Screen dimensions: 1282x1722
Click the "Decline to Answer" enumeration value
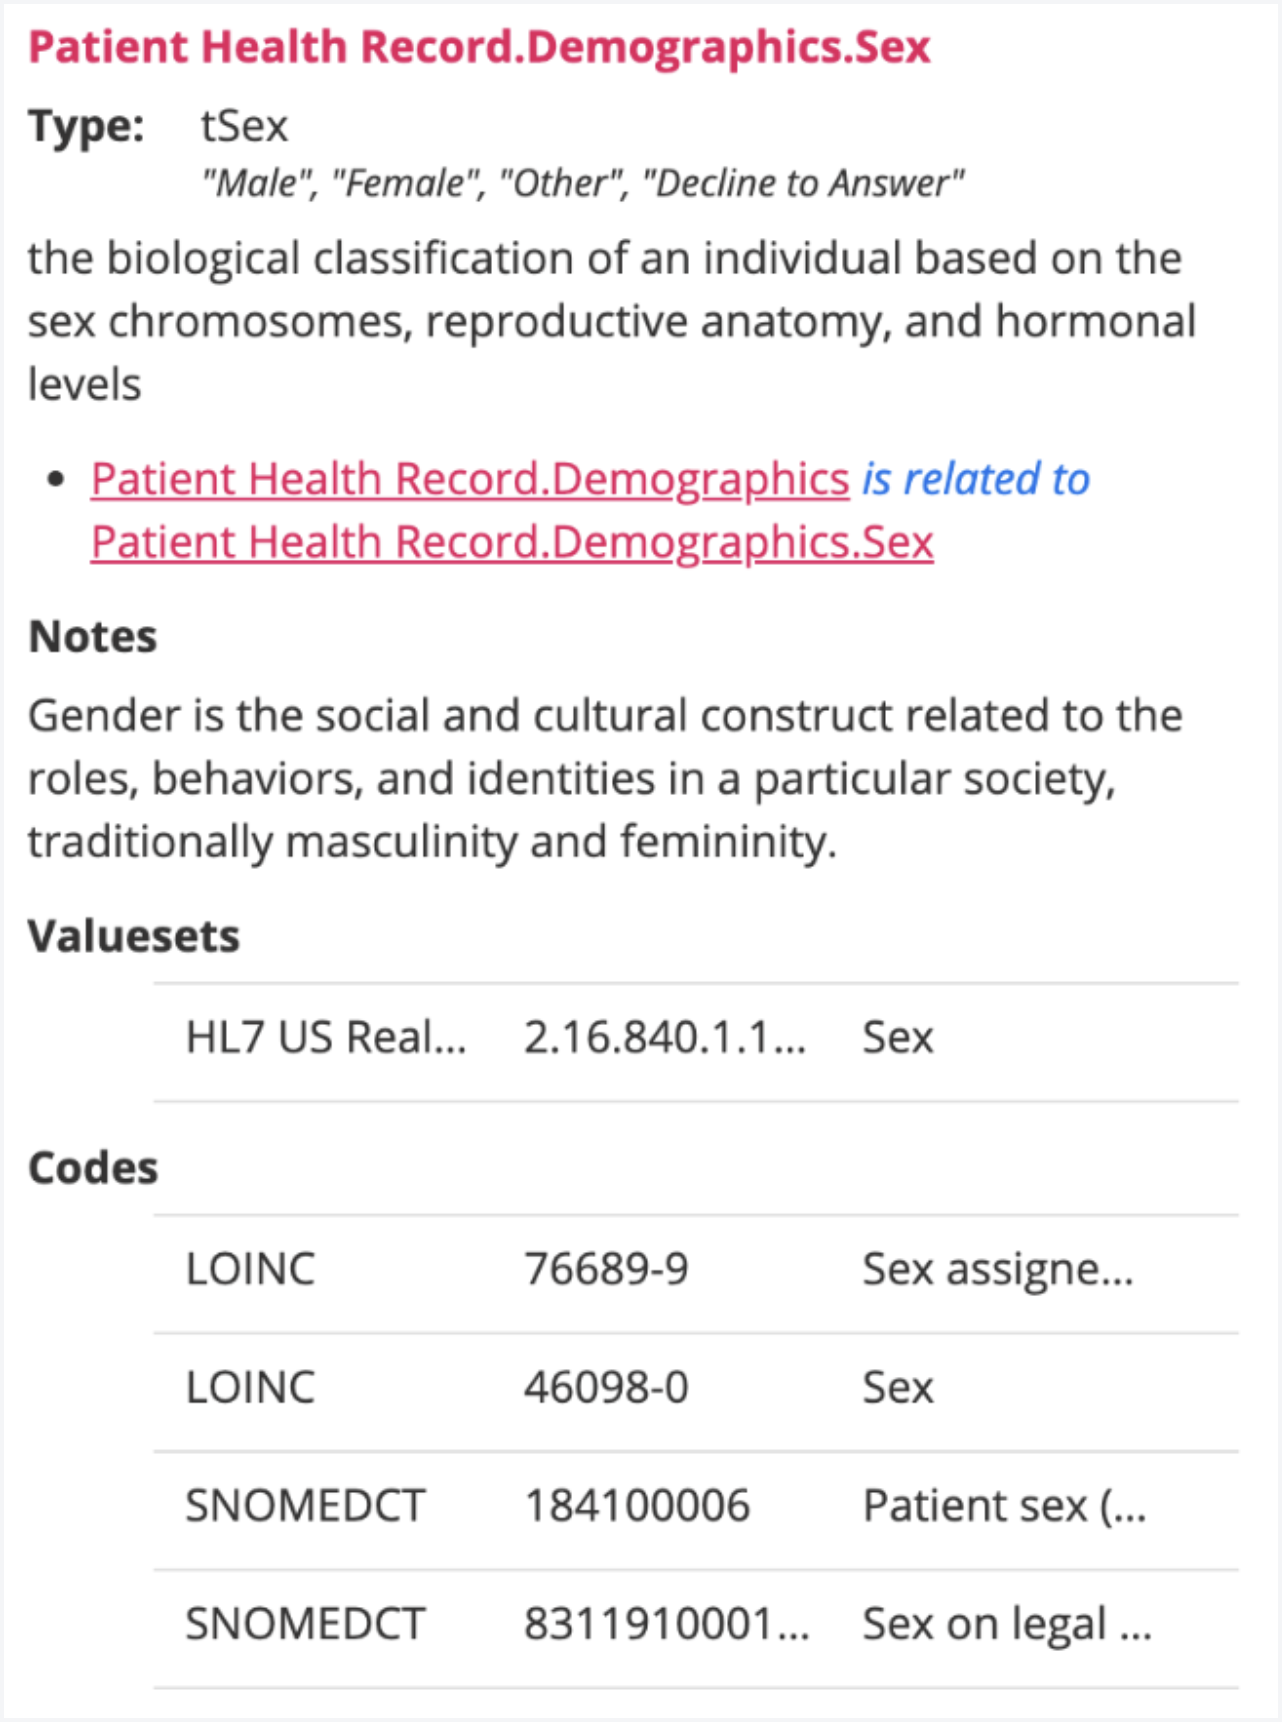803,183
